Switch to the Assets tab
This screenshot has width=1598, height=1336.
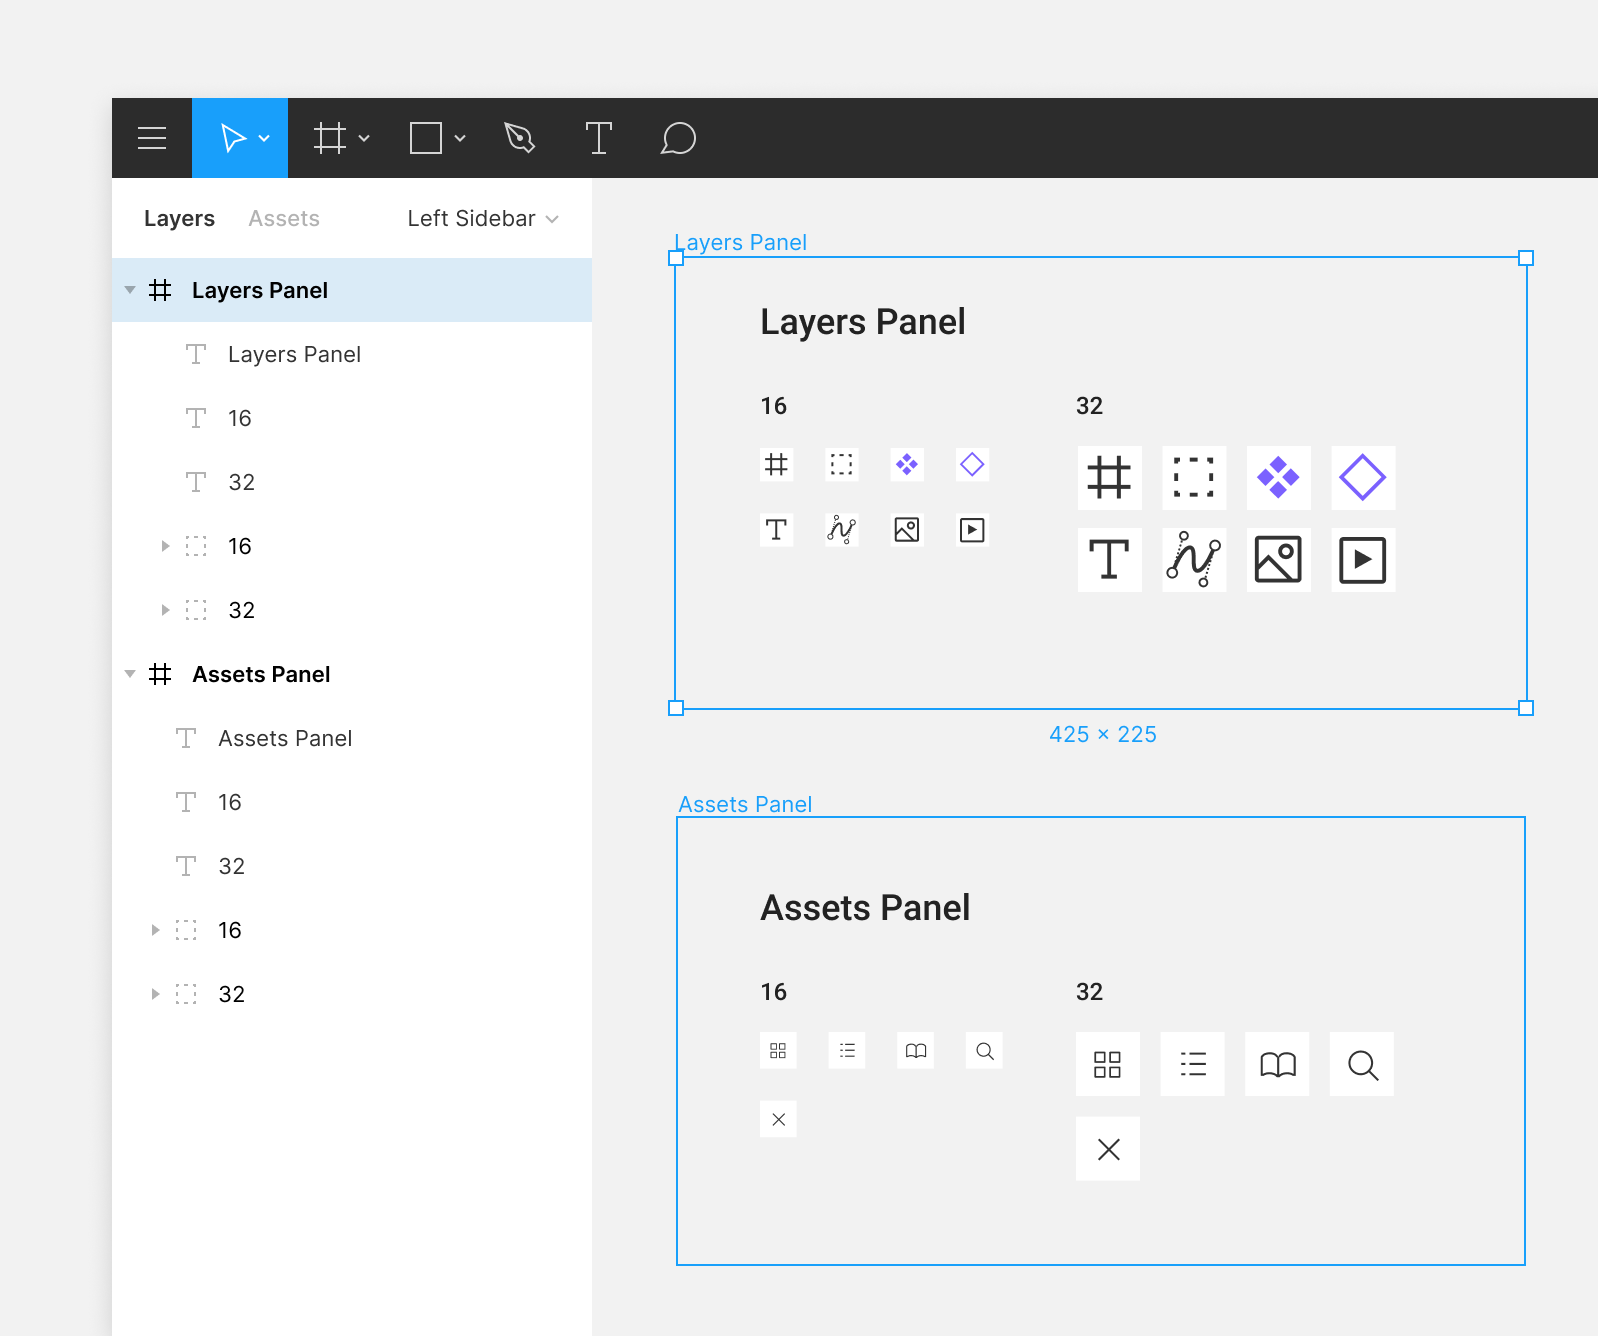point(284,218)
